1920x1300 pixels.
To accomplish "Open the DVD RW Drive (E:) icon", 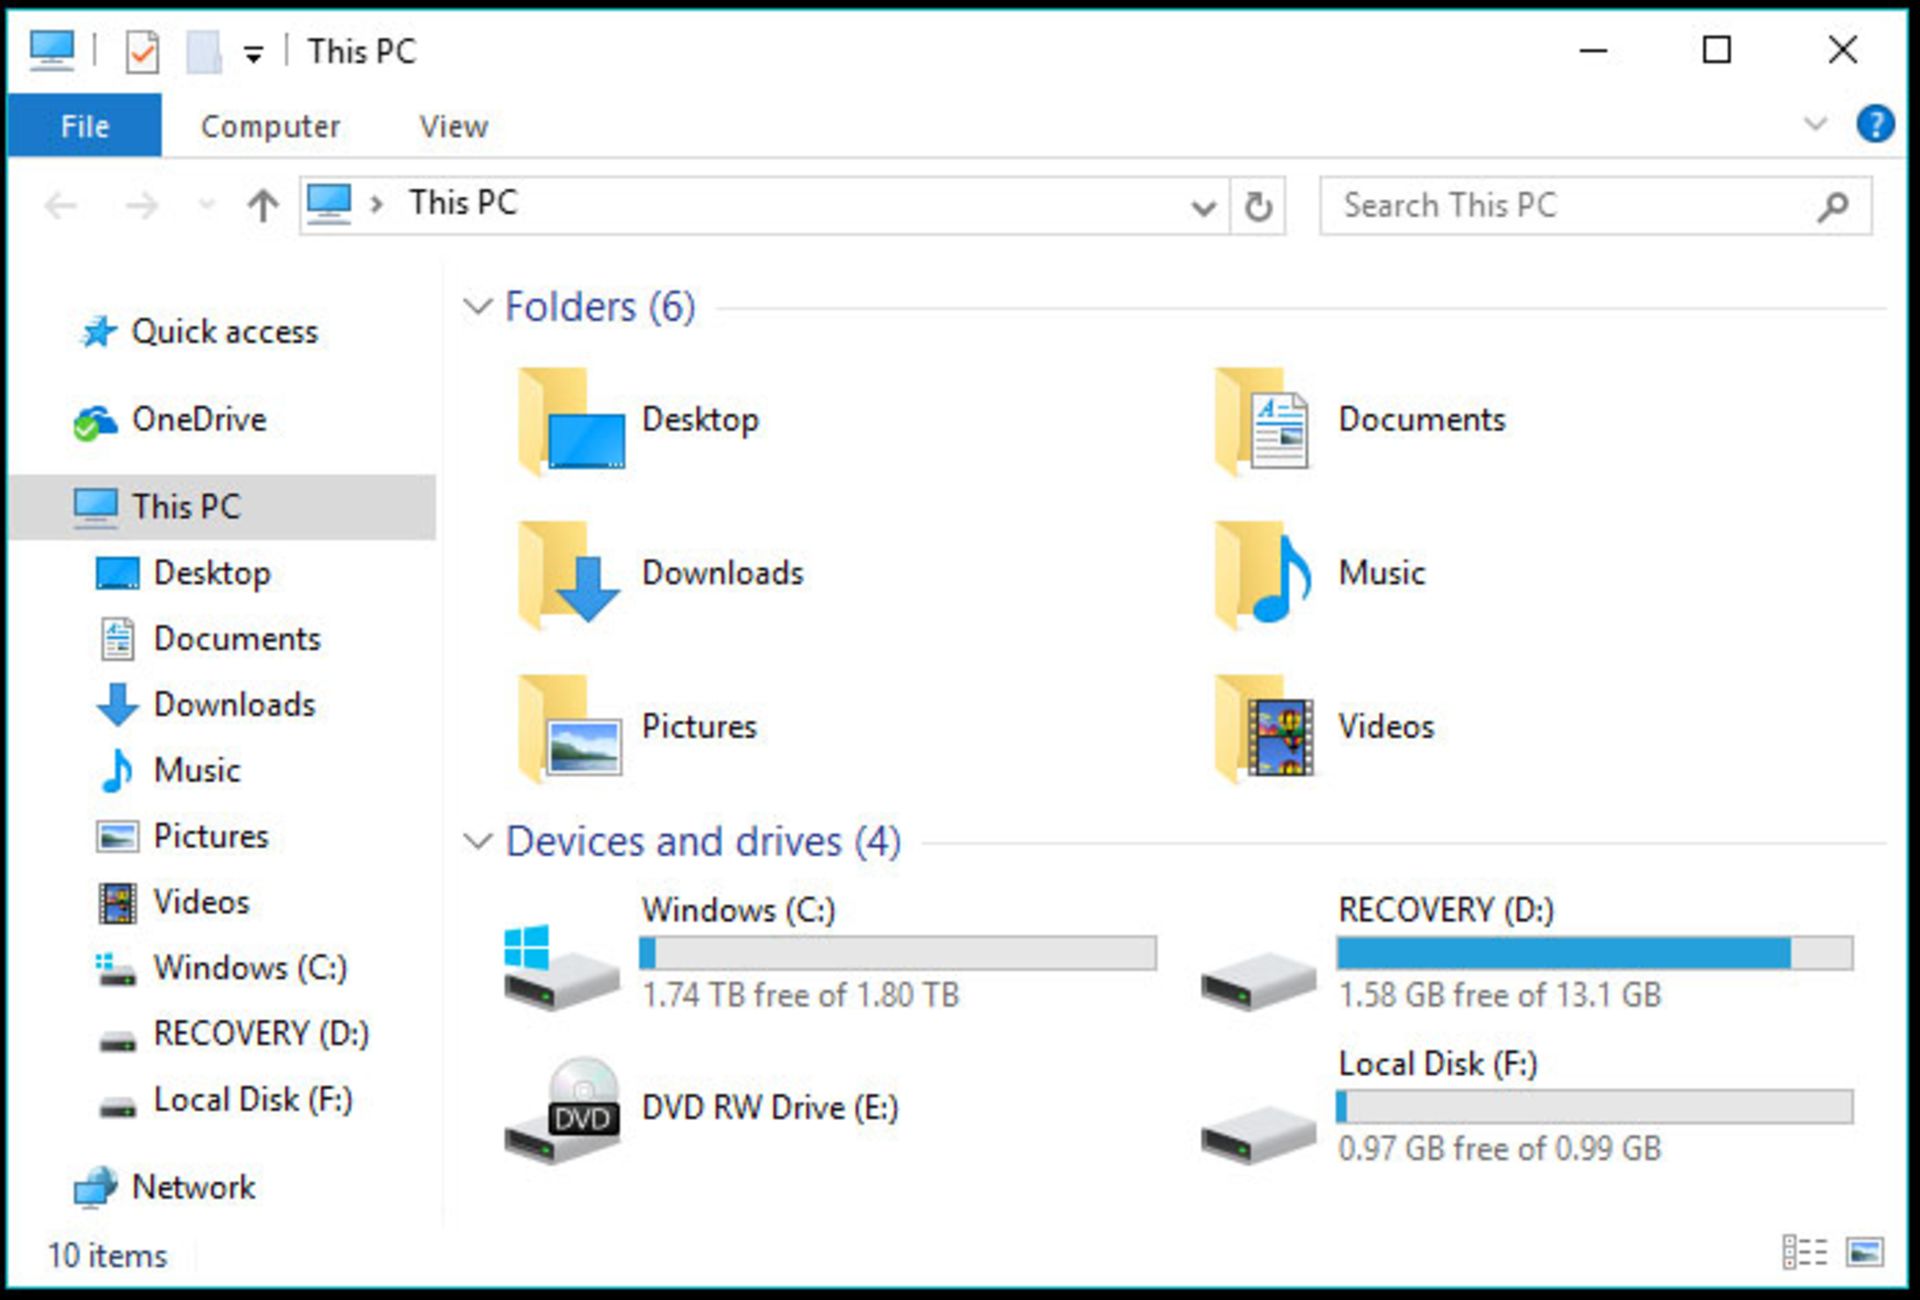I will coord(563,1110).
